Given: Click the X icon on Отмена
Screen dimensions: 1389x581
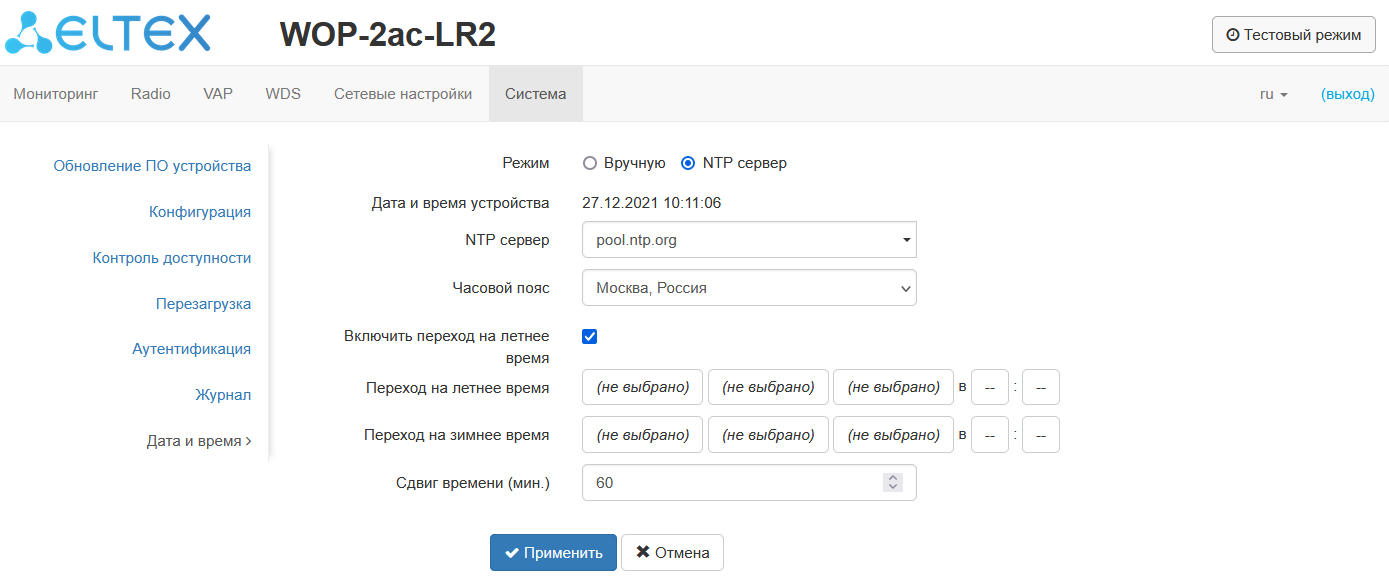Looking at the screenshot, I should pos(642,553).
